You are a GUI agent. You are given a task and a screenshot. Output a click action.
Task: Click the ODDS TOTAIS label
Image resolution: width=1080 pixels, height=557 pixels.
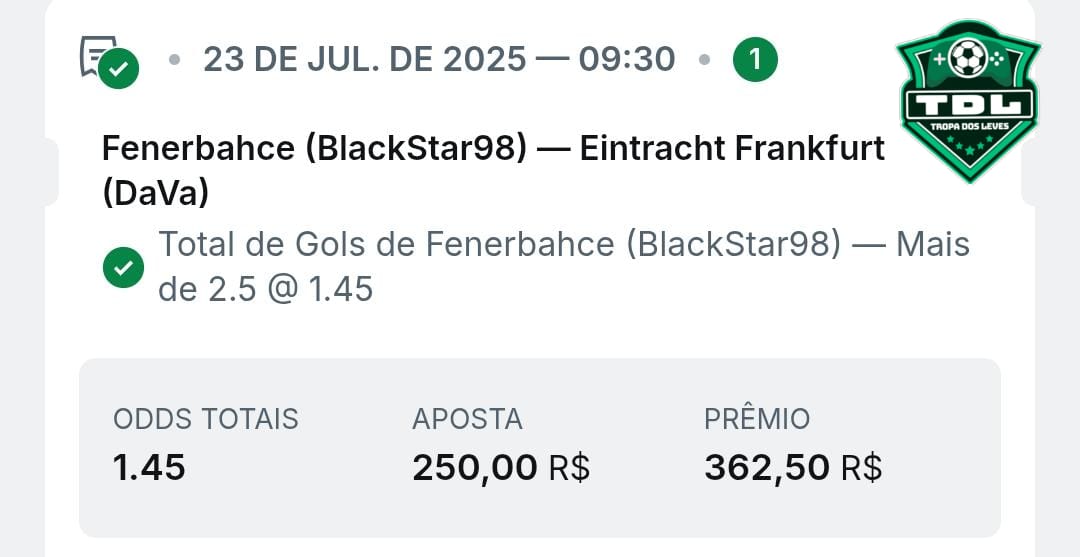pos(206,419)
